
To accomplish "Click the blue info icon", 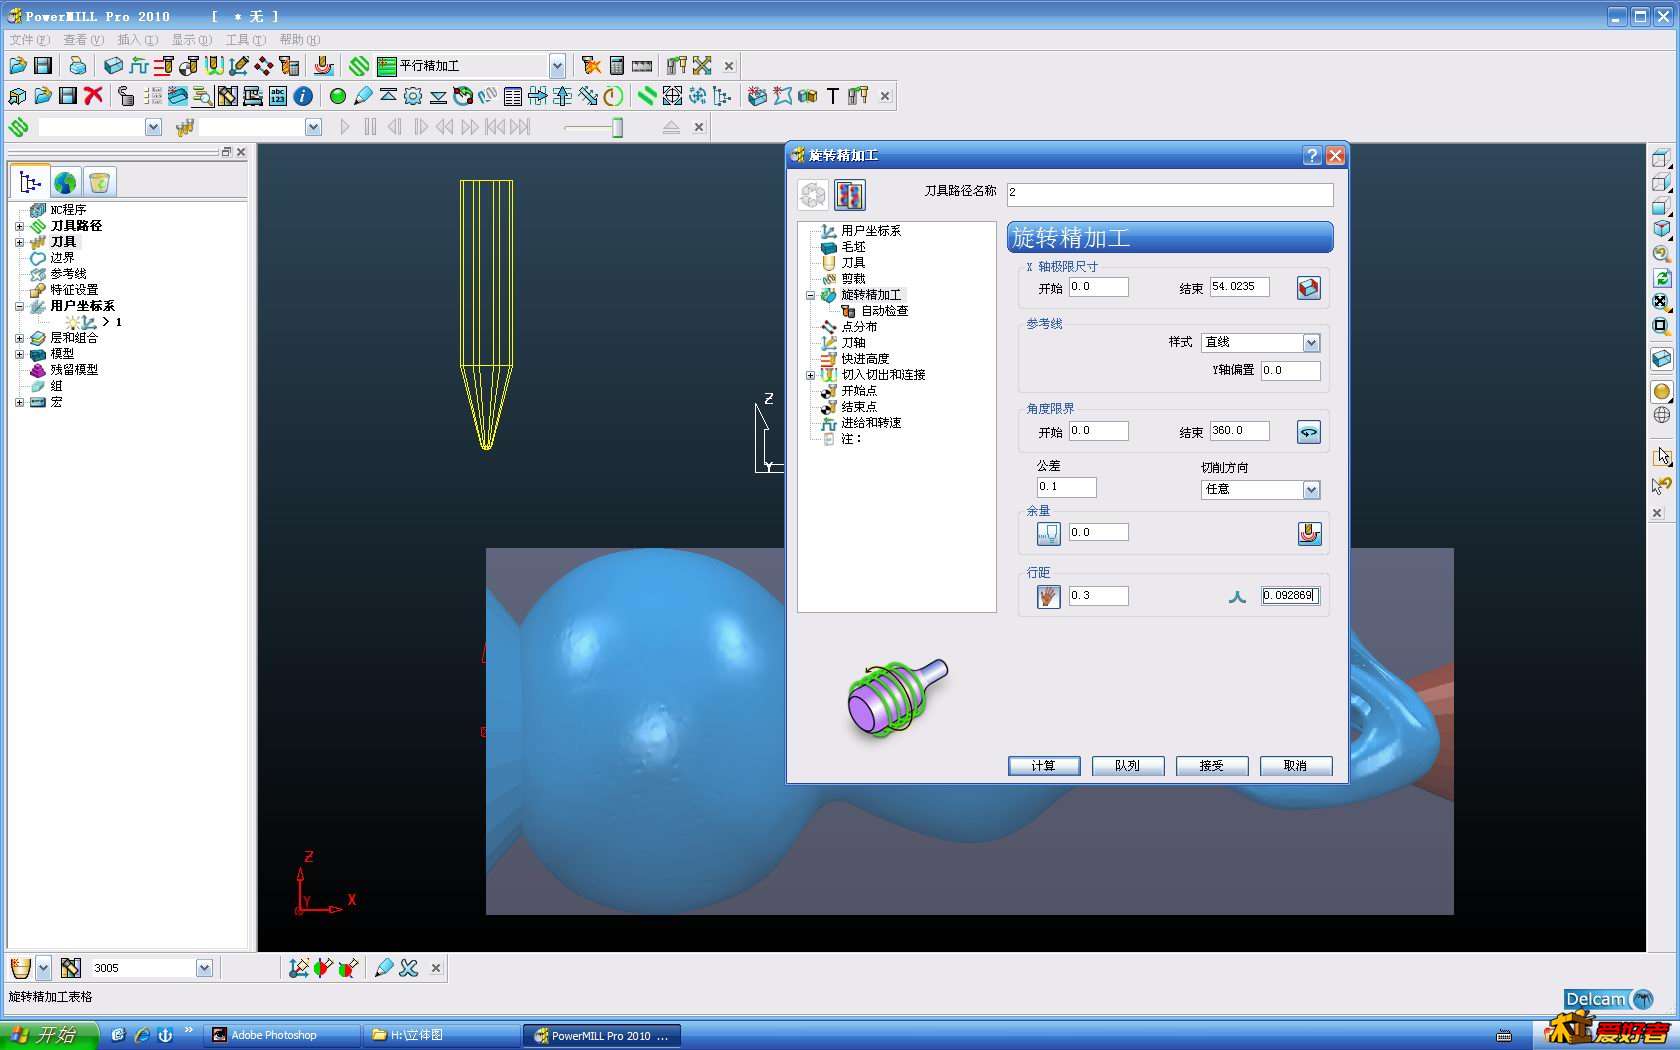I will coord(303,96).
